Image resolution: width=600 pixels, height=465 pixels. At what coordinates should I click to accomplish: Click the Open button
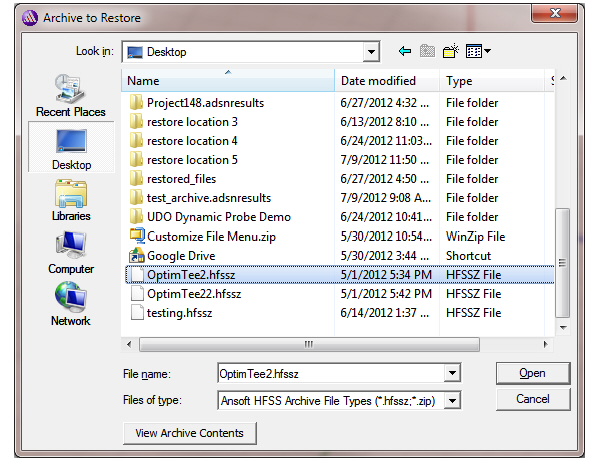coord(533,373)
